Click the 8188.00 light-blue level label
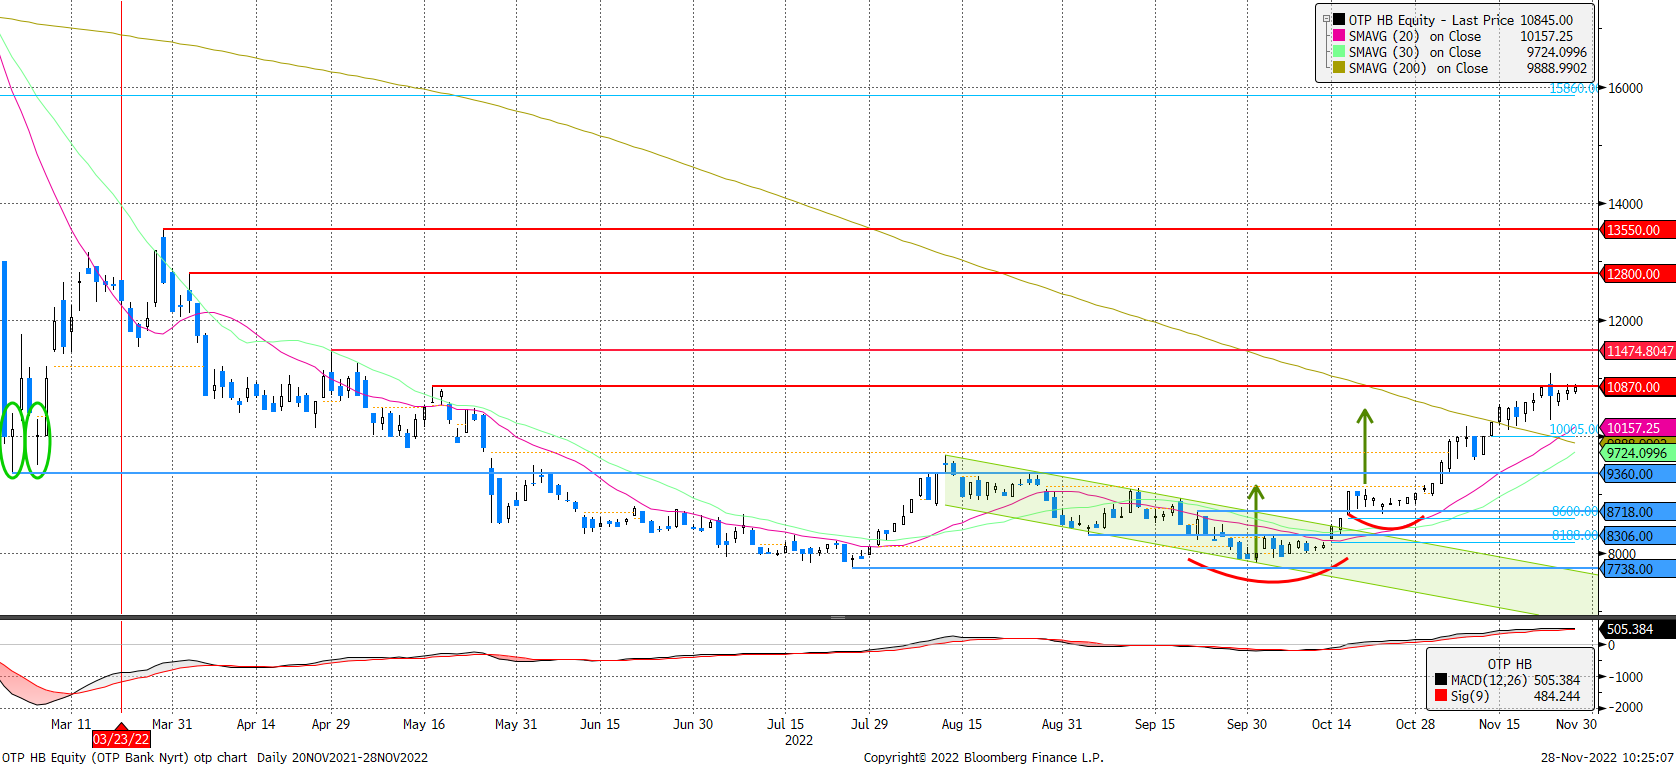 pyautogui.click(x=1574, y=535)
